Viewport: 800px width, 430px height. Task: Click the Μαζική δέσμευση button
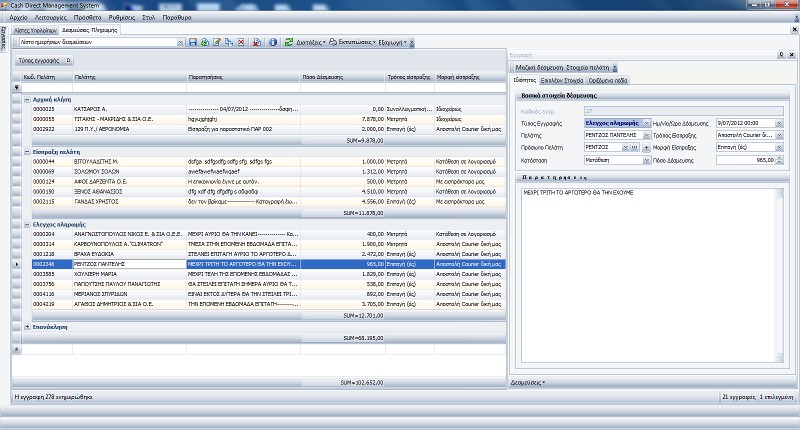pyautogui.click(x=539, y=68)
